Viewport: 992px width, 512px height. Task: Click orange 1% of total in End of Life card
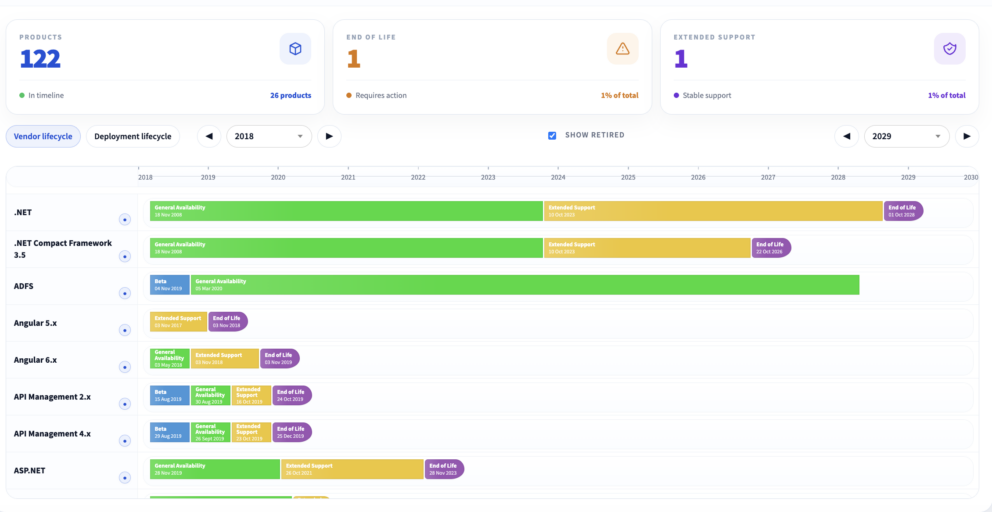(x=619, y=96)
